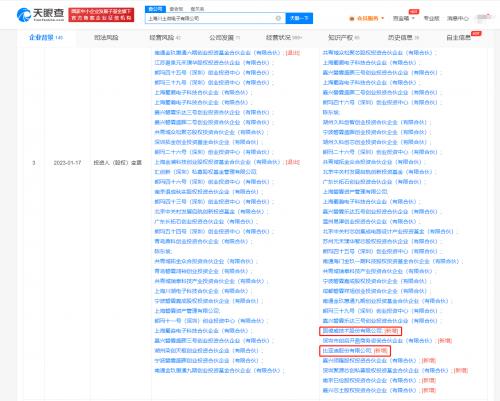Viewport: 500px width, 401px height.
Task: Open the user avatar in the header
Action: [484, 18]
